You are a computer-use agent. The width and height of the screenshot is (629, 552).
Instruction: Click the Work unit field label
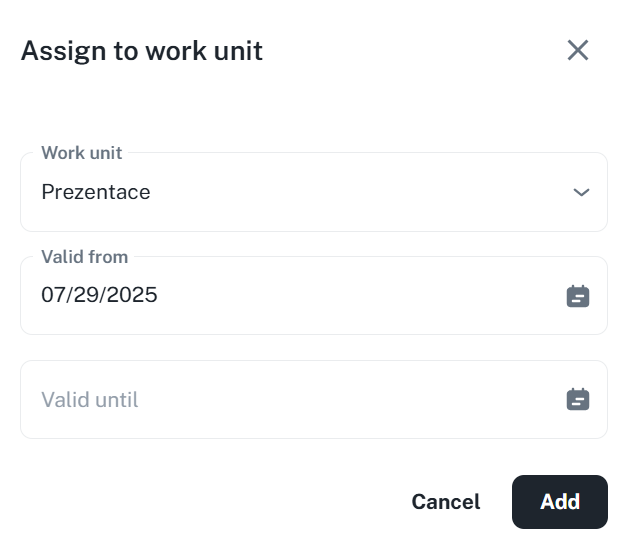[81, 153]
